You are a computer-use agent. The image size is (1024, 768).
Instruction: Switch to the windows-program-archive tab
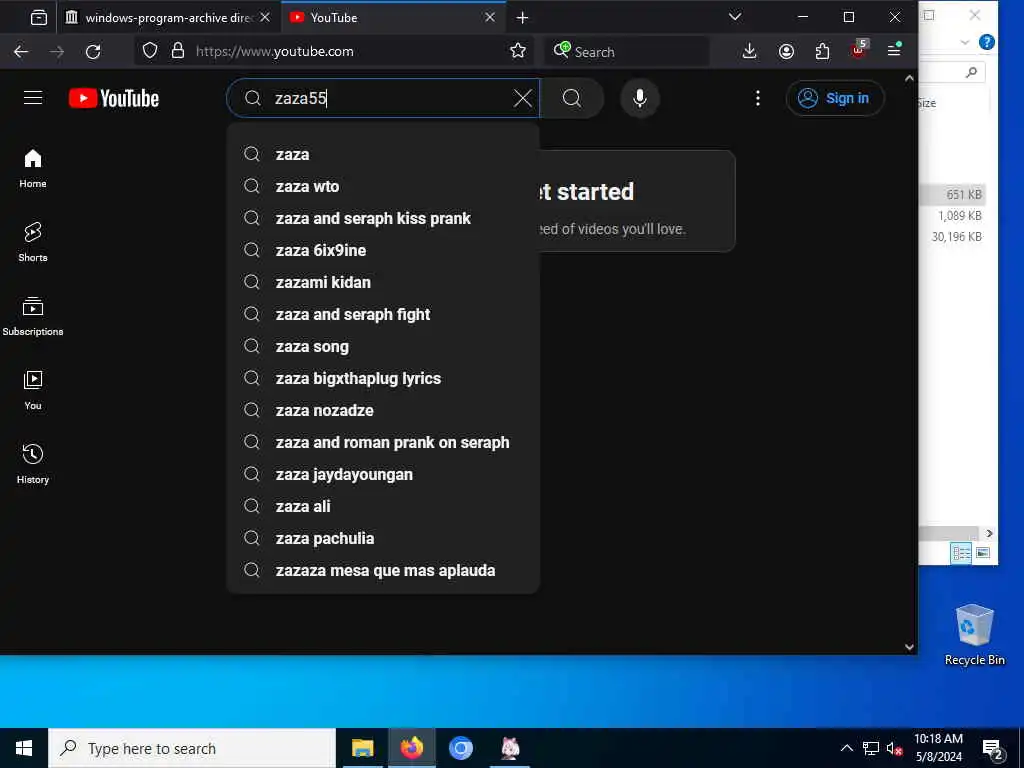coord(168,18)
